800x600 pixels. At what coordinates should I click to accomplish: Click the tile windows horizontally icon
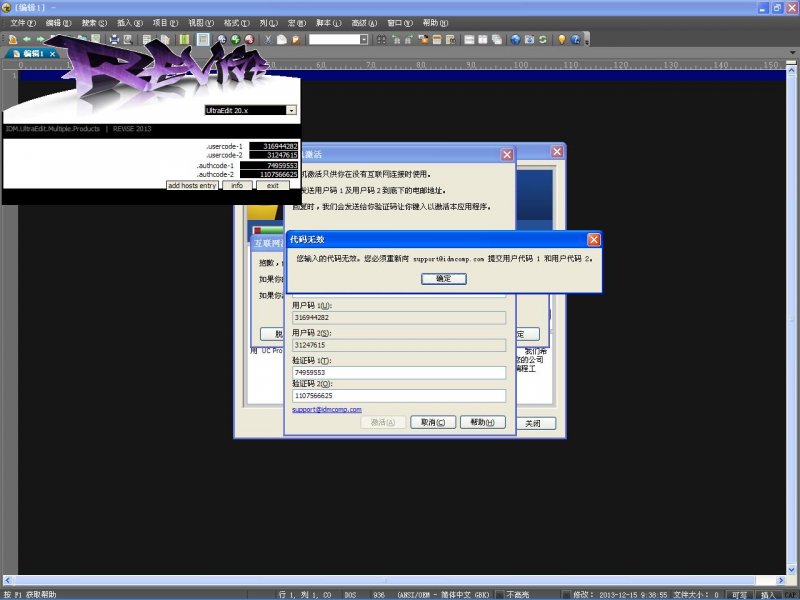[469, 39]
